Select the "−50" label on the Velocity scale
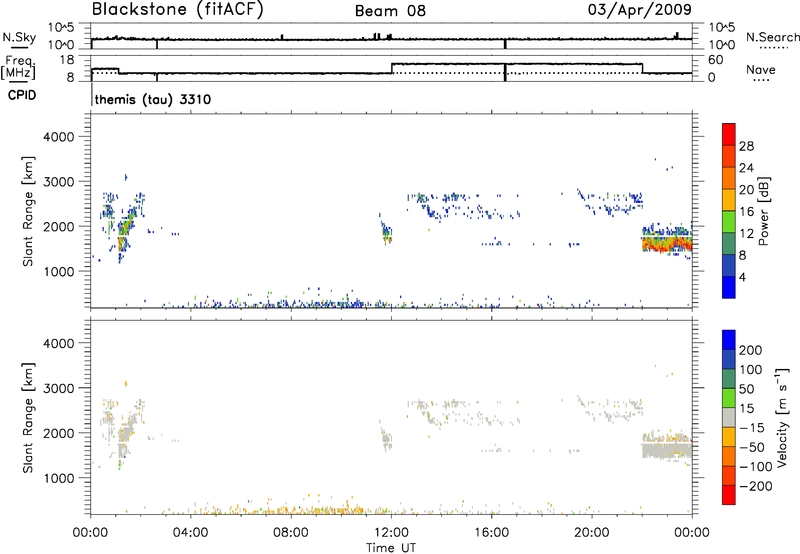The image size is (800, 554). [752, 447]
